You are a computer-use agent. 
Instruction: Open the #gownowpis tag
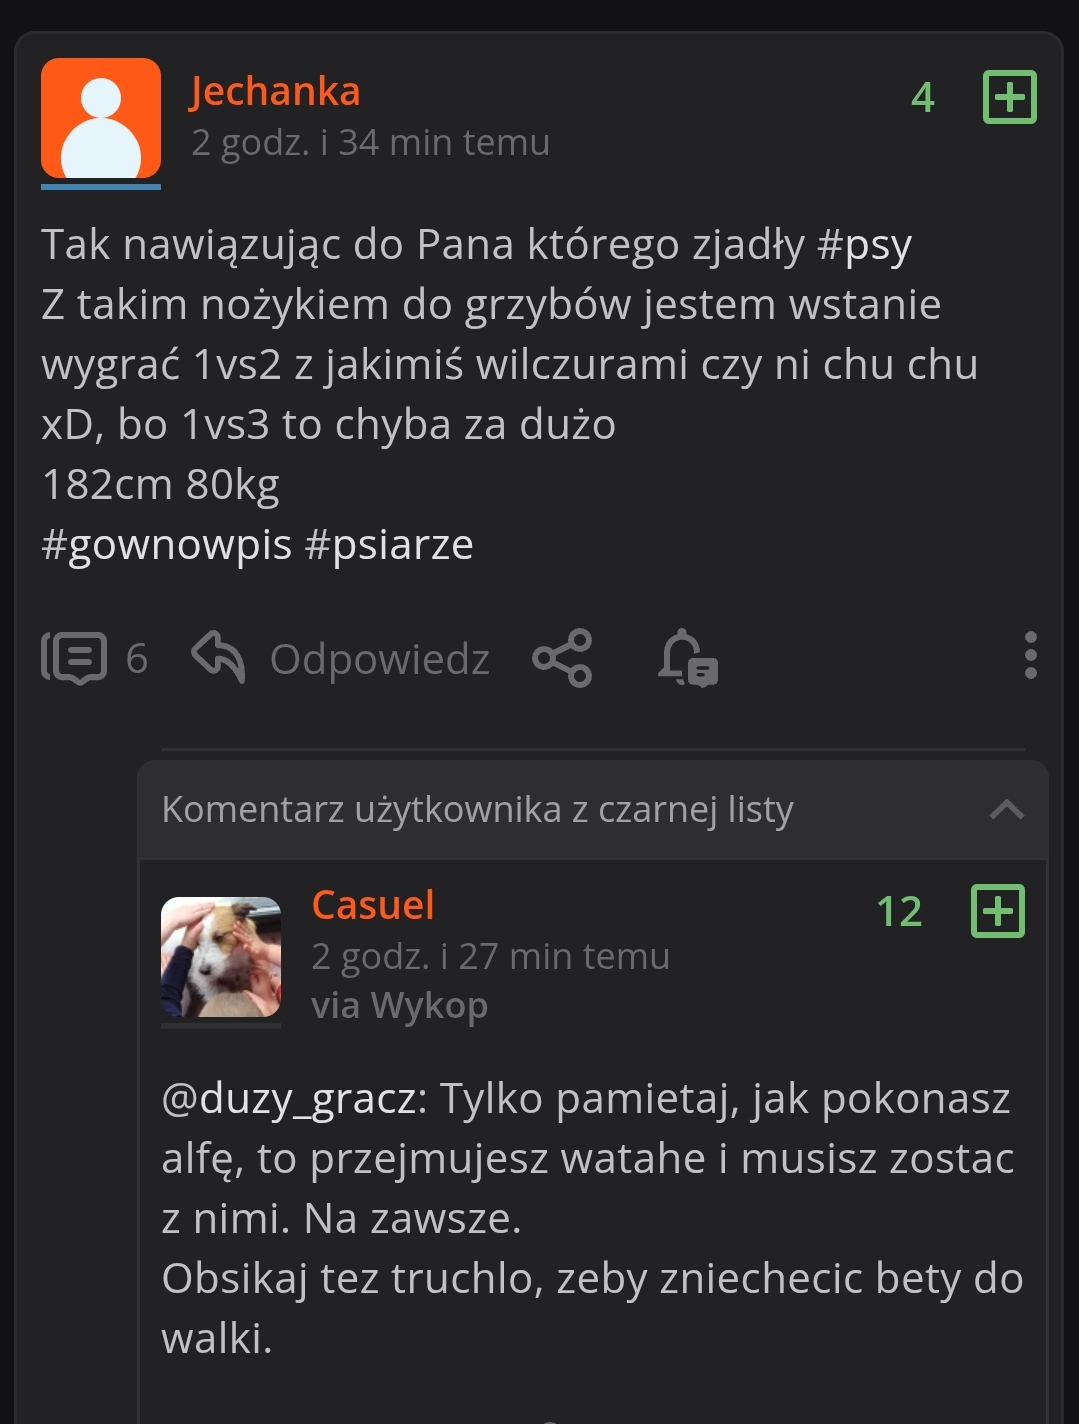[x=166, y=545]
